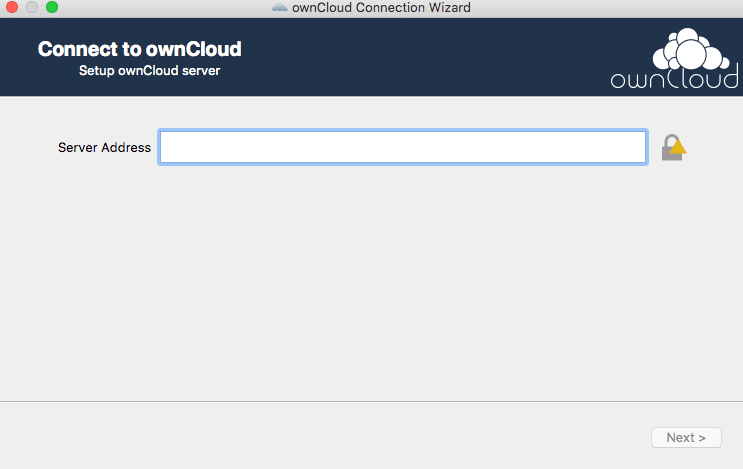This screenshot has height=469, width=743.
Task: Close the ownCloud Connection Wizard window
Action: pos(12,7)
